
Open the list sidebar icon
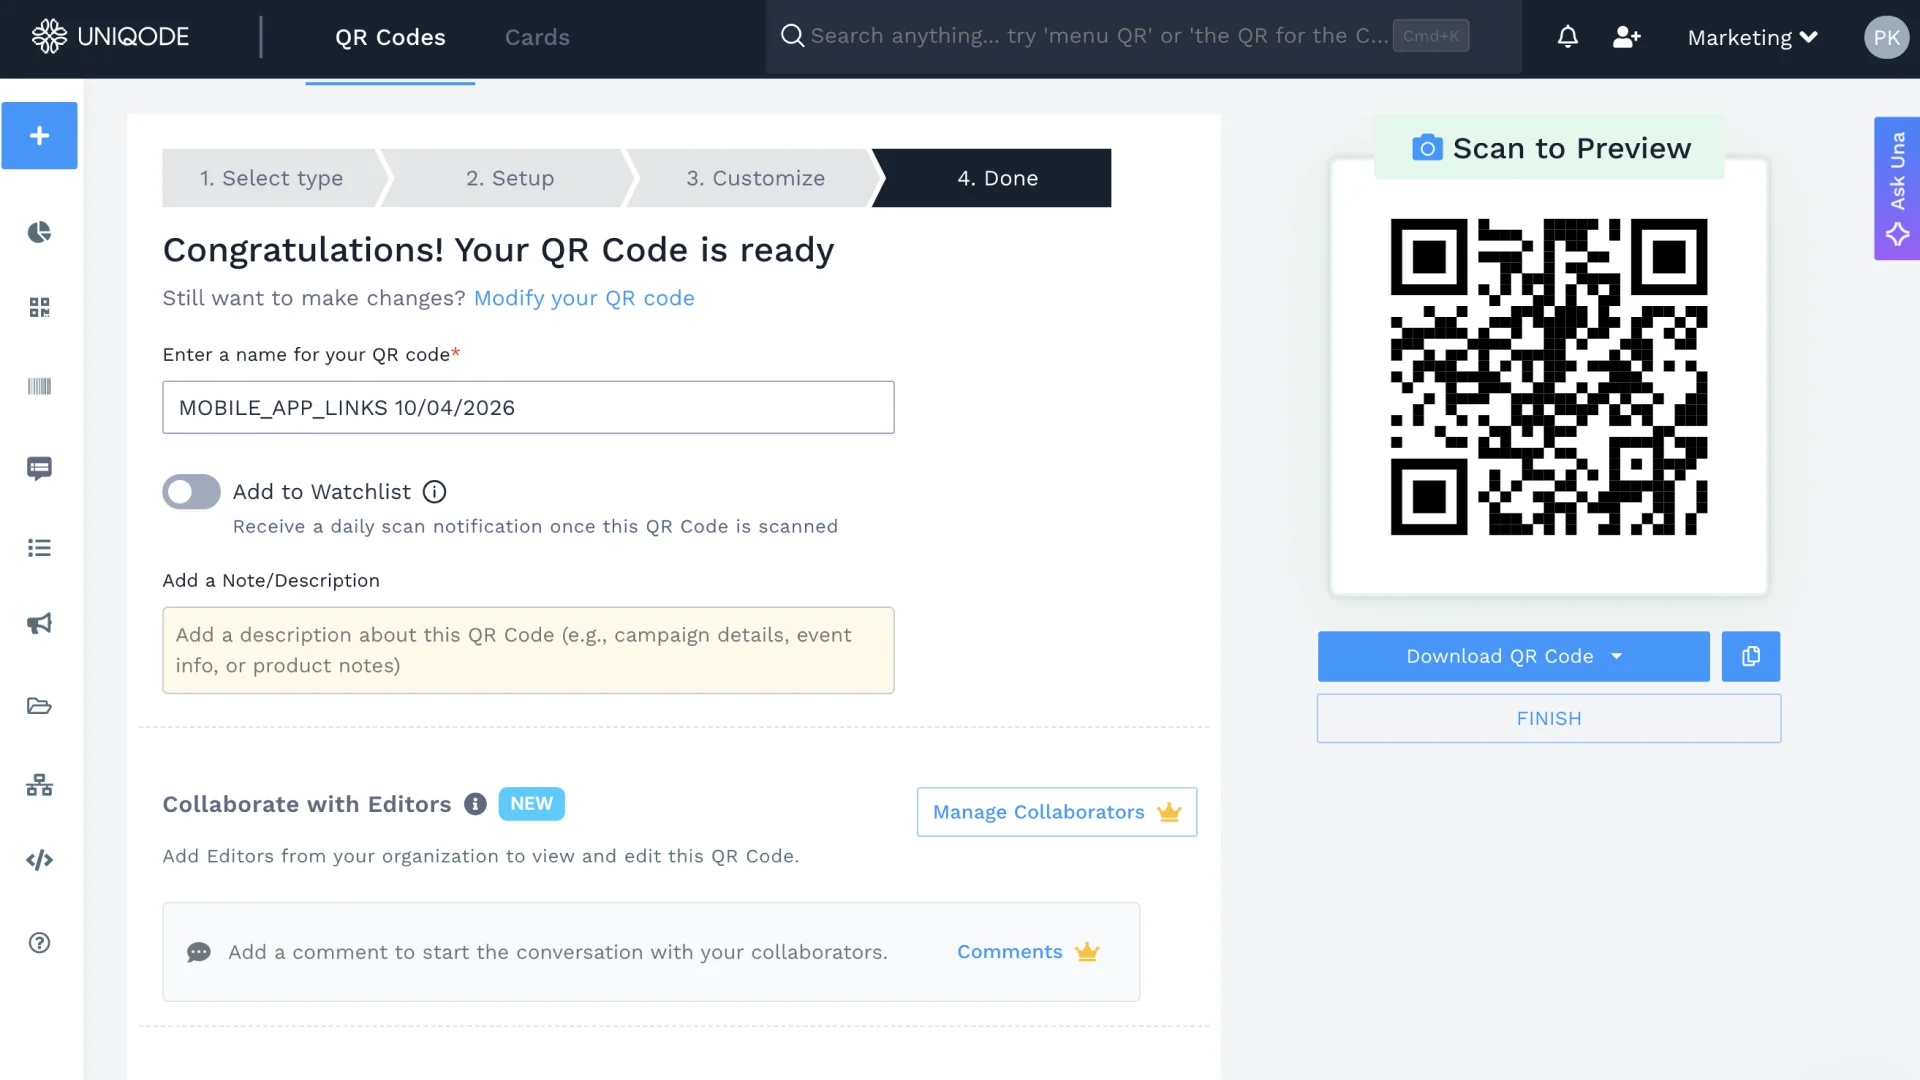[x=39, y=548]
